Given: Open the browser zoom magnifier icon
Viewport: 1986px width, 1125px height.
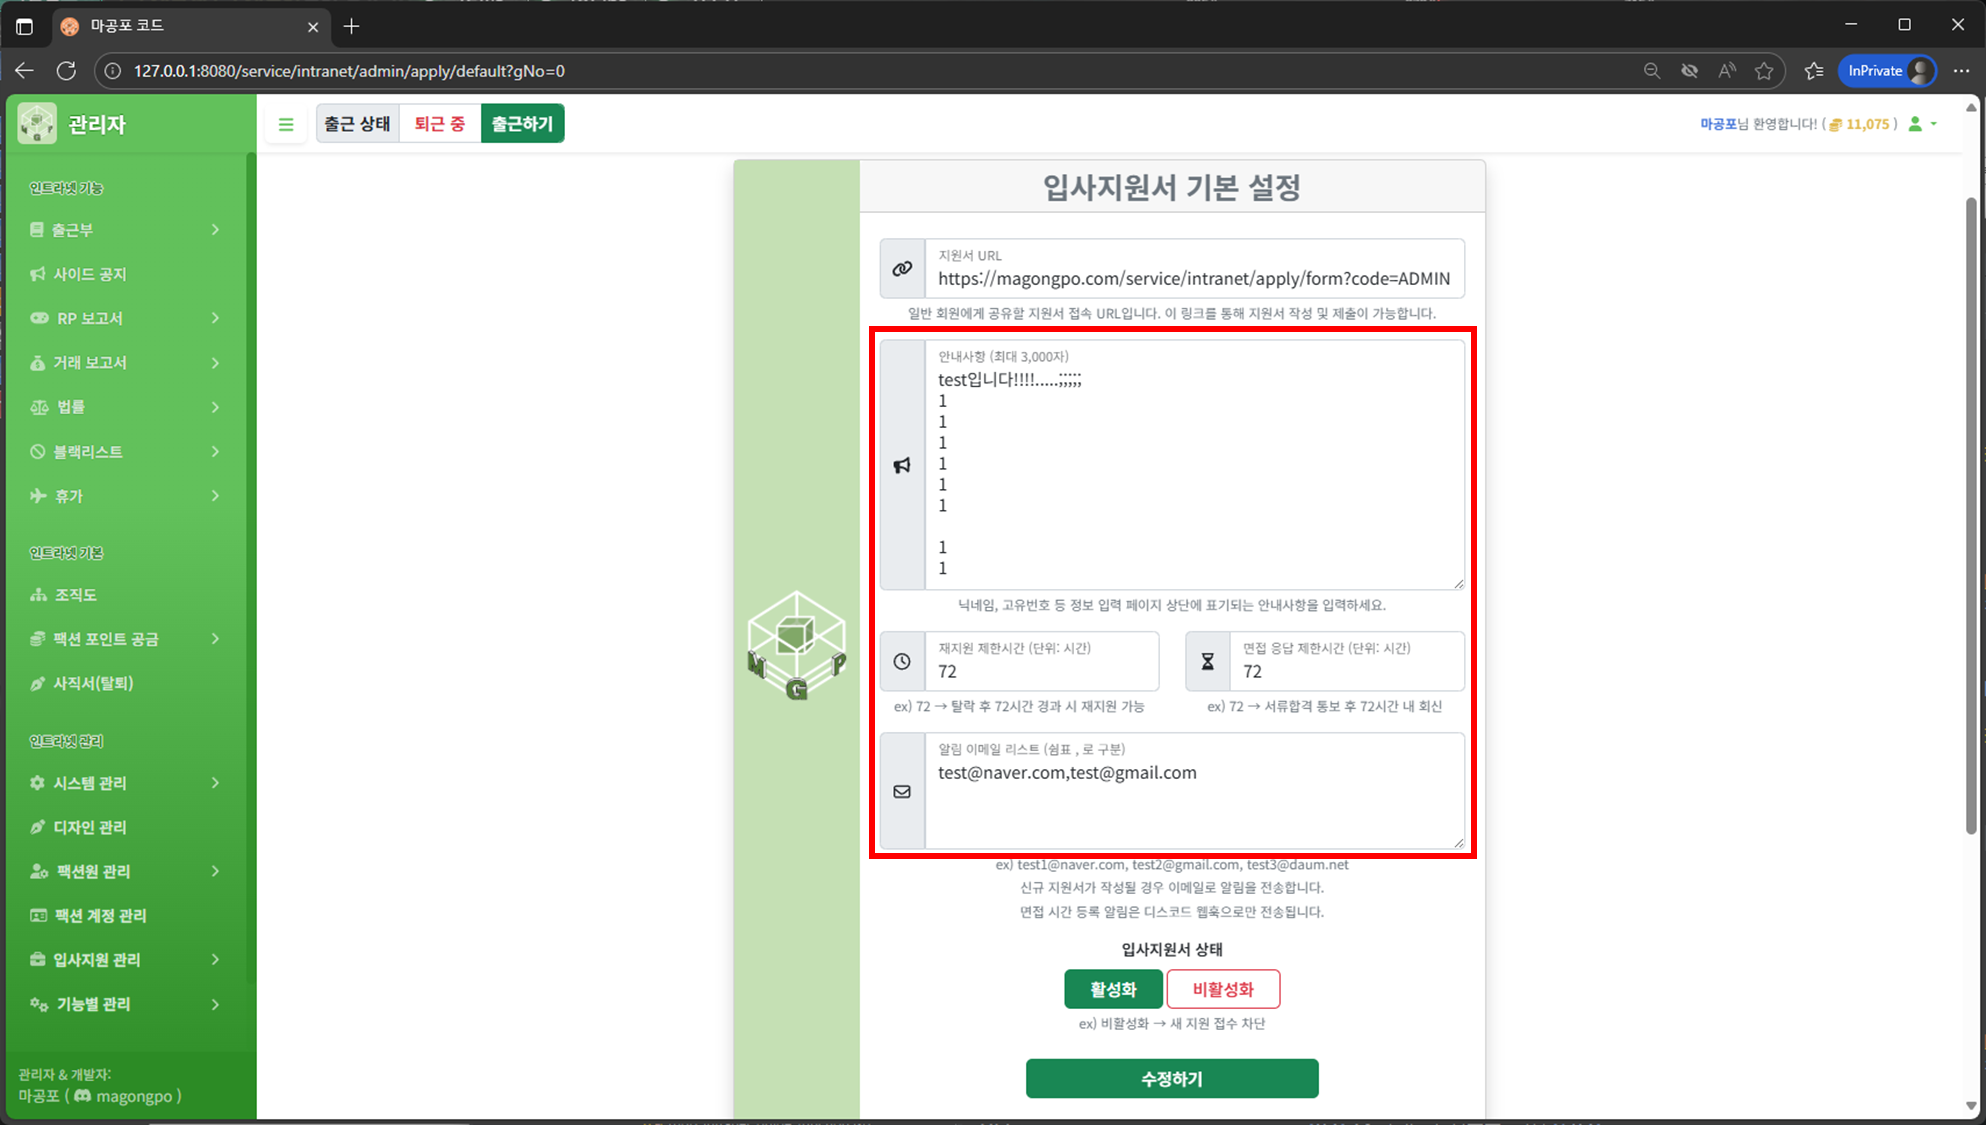Looking at the screenshot, I should click(1652, 71).
